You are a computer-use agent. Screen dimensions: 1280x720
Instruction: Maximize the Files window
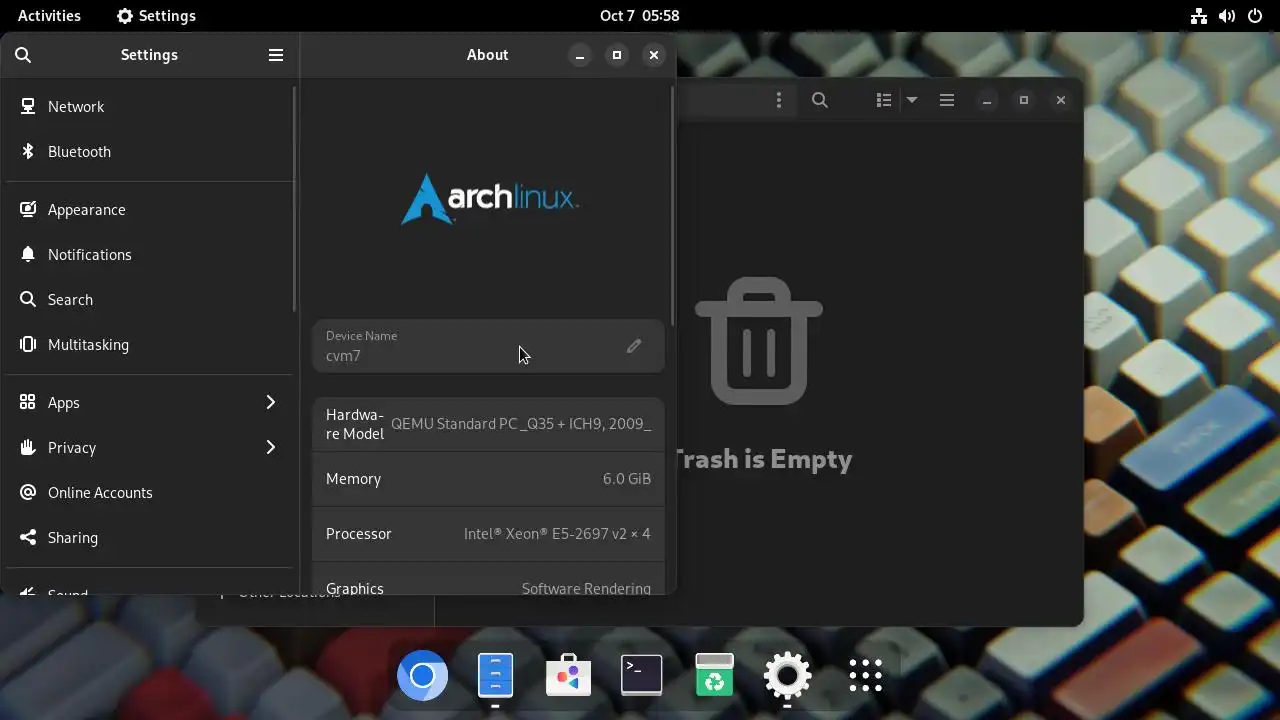[x=1024, y=100]
